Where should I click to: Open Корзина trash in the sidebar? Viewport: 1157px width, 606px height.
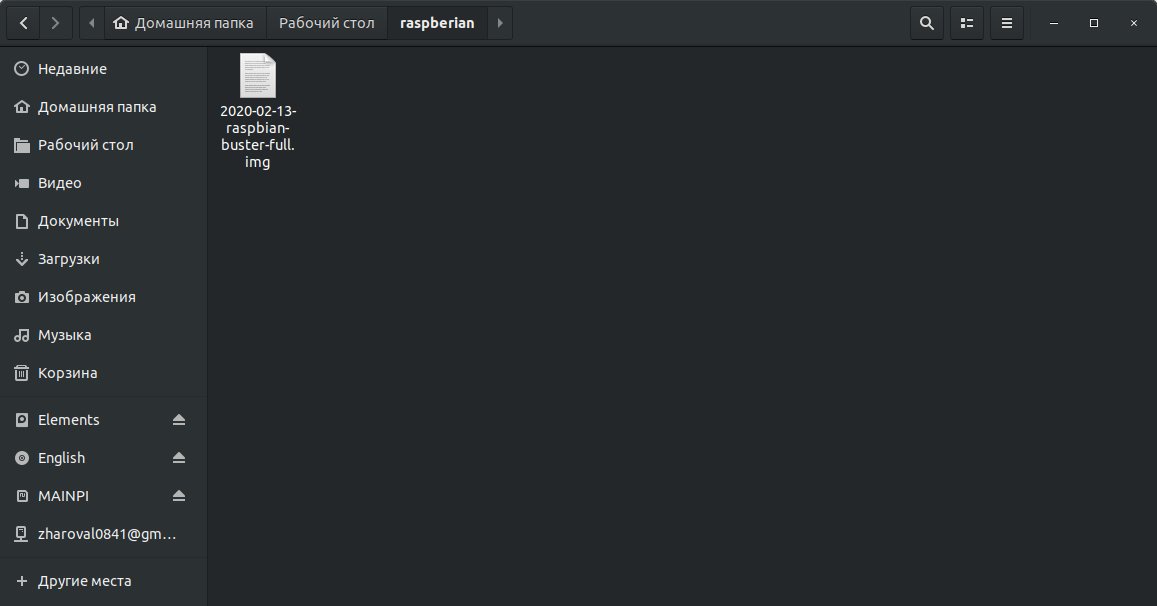103,373
